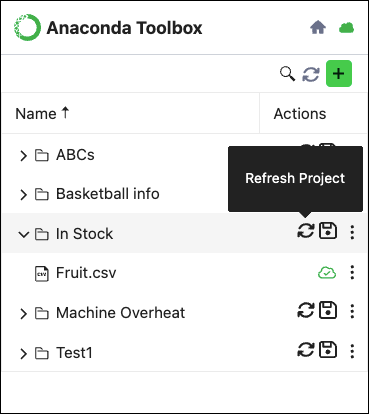The width and height of the screenshot is (369, 414).
Task: Click the green cloud icon in header
Action: [346, 28]
